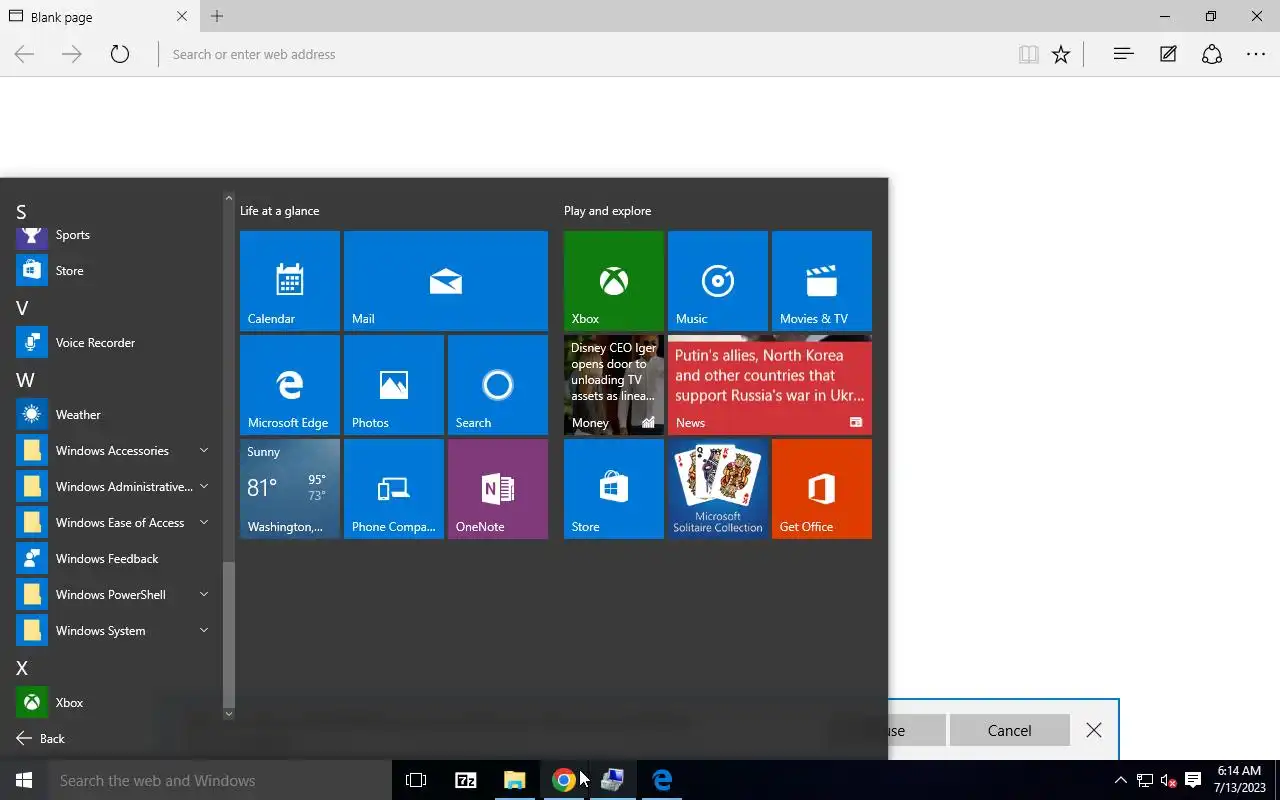The width and height of the screenshot is (1280, 800).
Task: Click the muted volume tray icon
Action: [x=1167, y=780]
